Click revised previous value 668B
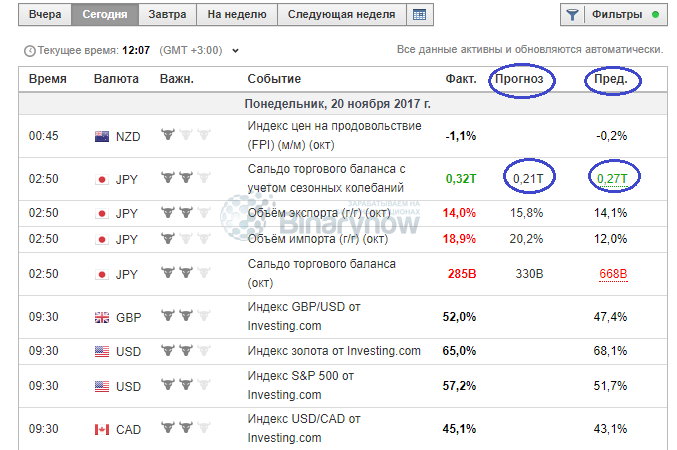677x450 pixels. point(613,274)
